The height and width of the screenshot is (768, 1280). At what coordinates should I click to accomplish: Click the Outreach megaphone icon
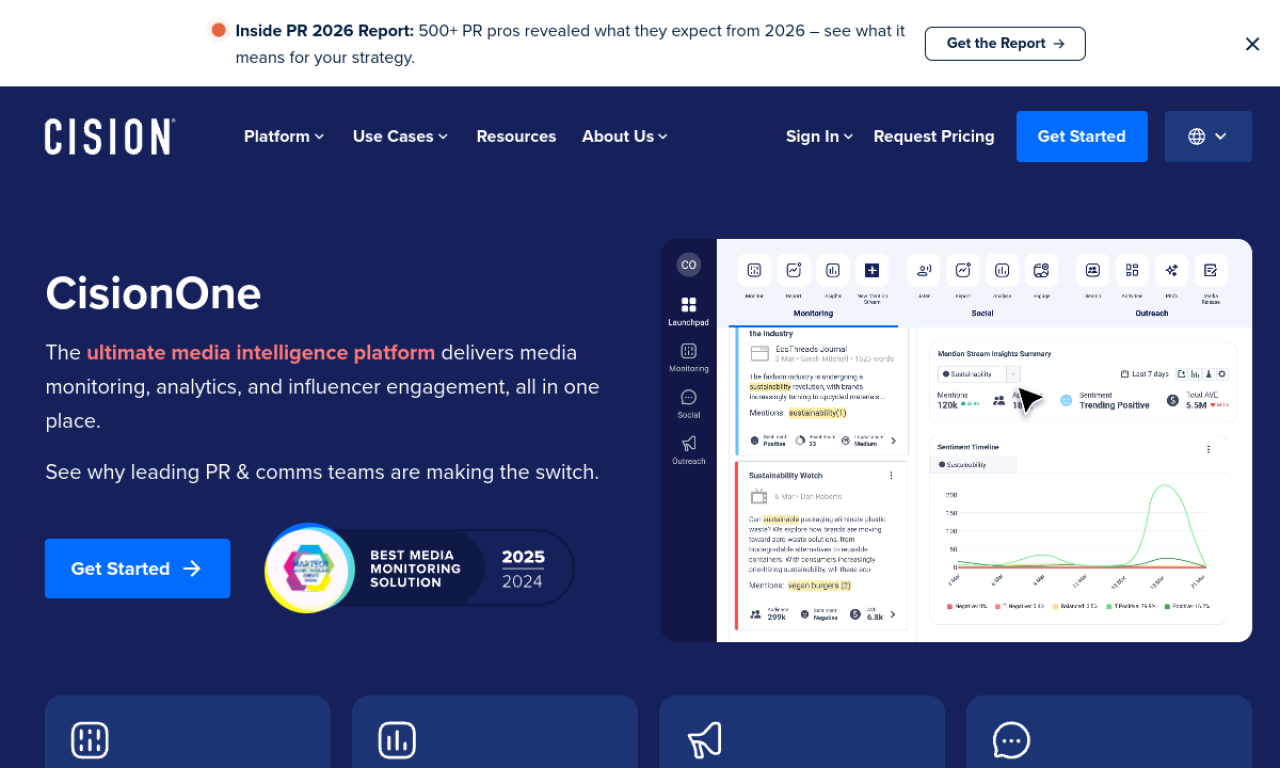click(x=688, y=444)
